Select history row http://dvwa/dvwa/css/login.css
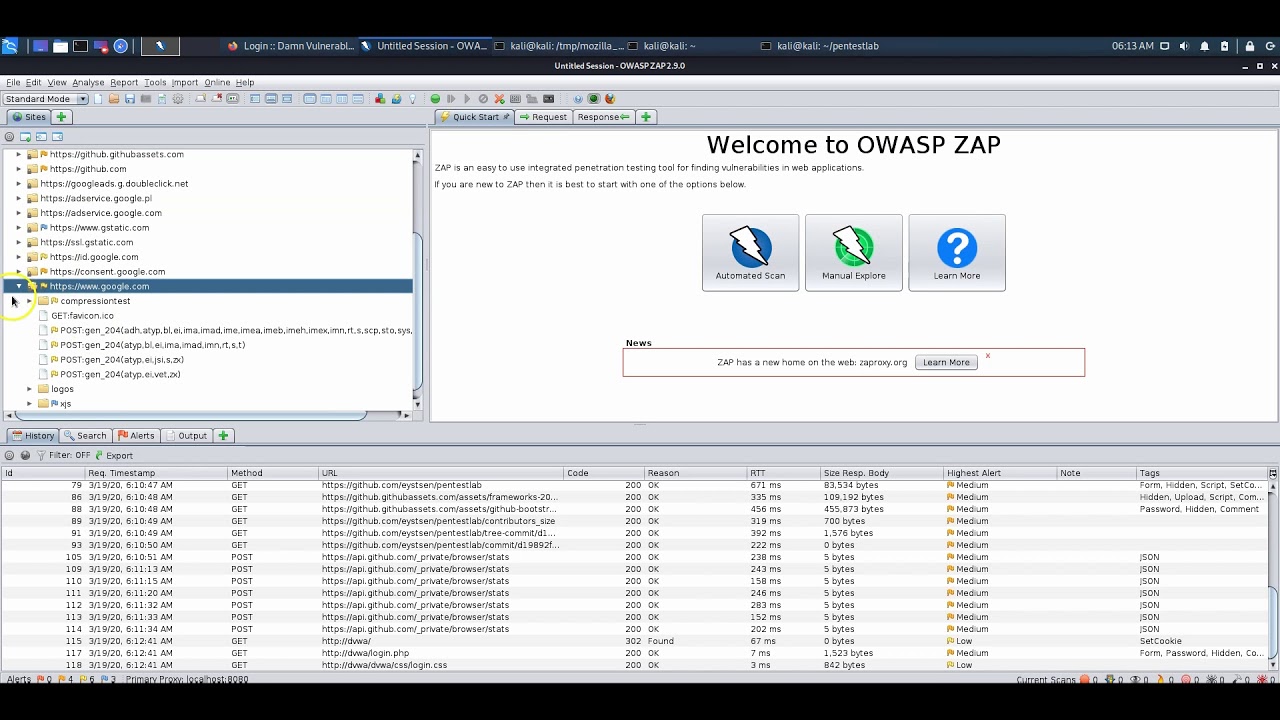The width and height of the screenshot is (1280, 720). [635, 665]
